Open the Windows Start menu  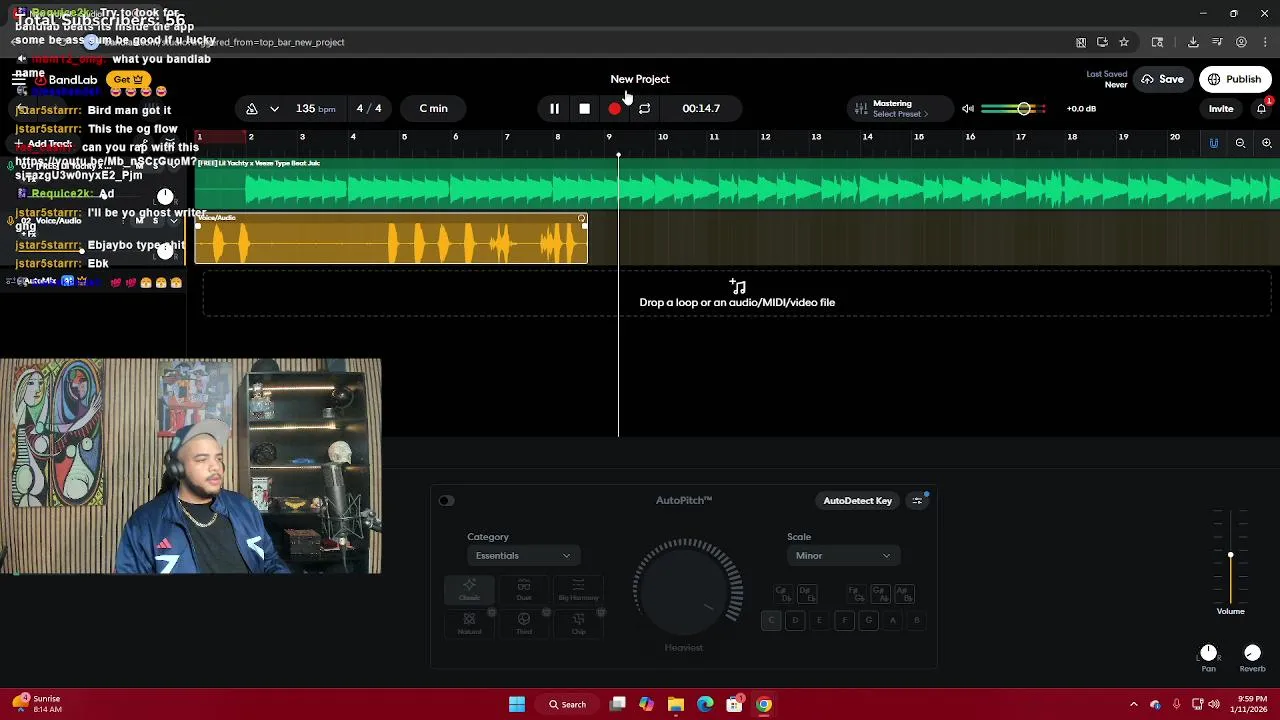517,704
